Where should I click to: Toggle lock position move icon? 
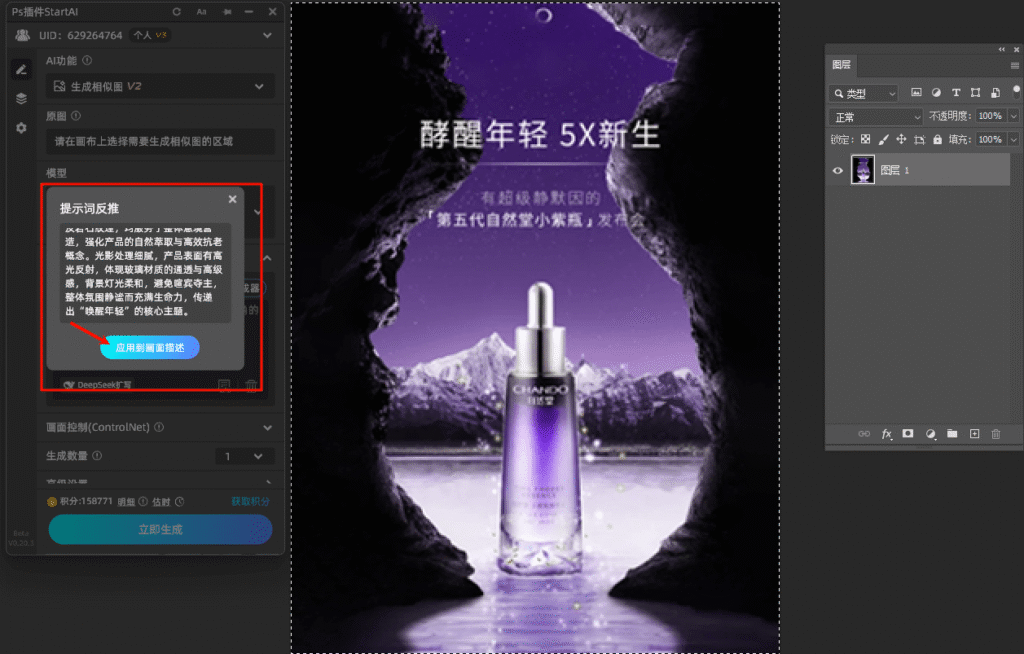pyautogui.click(x=901, y=139)
